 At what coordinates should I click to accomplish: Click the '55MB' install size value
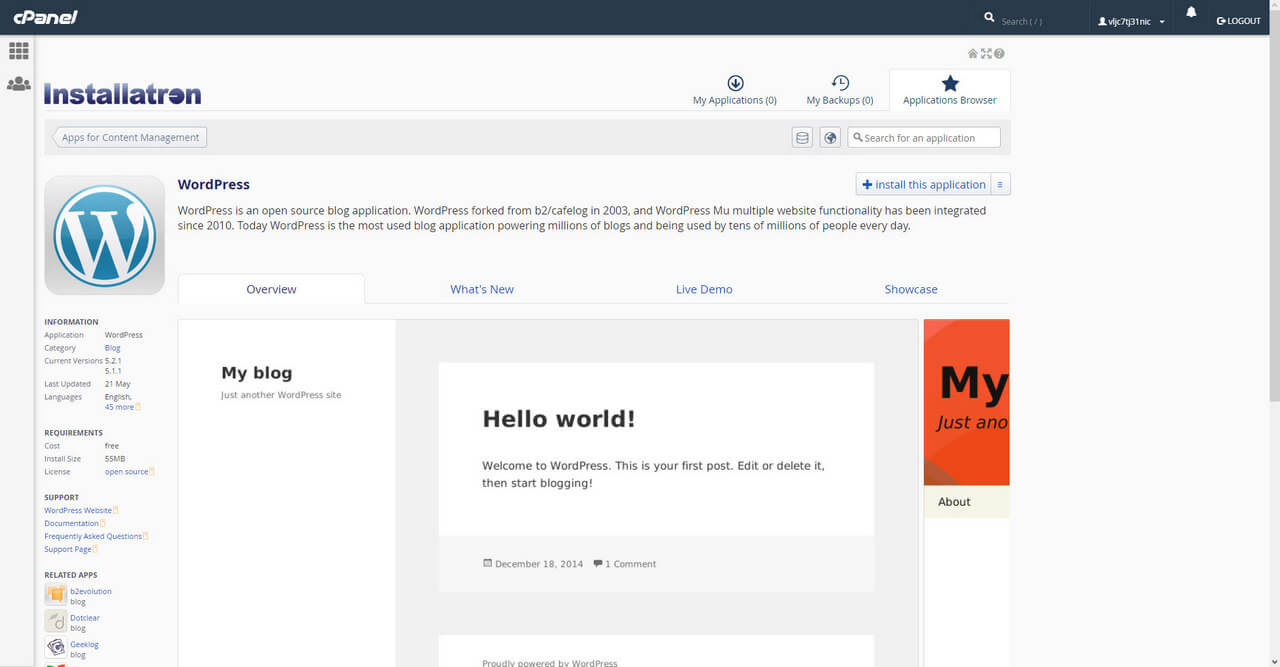(115, 459)
